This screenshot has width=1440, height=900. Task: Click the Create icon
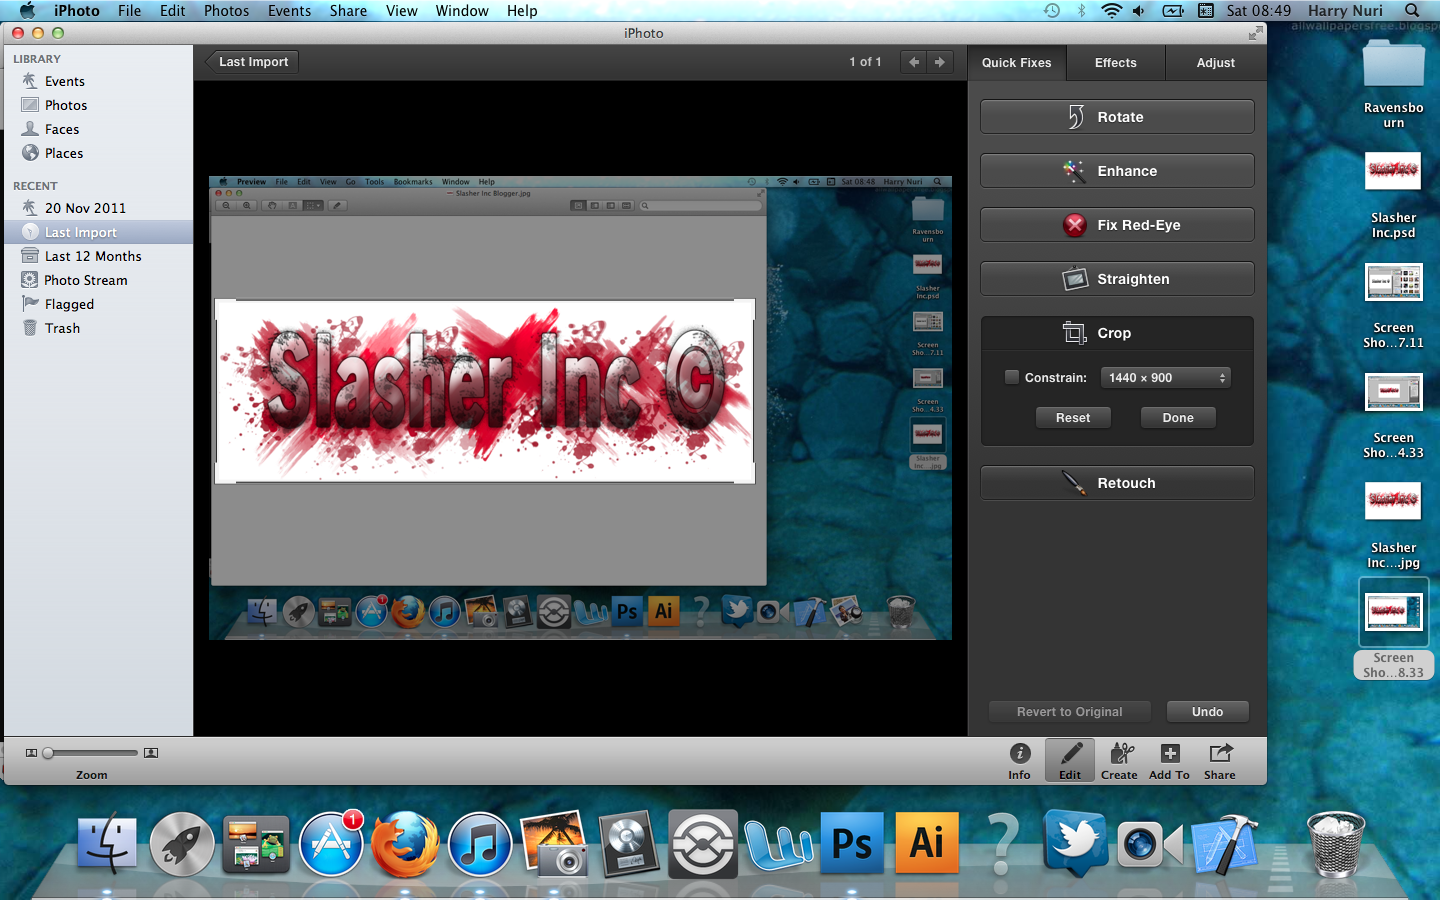pos(1120,760)
